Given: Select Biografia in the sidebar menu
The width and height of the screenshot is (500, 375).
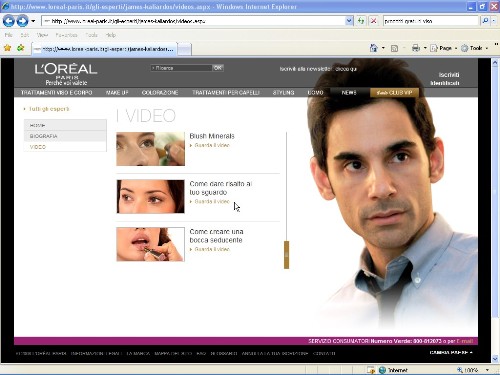Looking at the screenshot, I should (65, 136).
